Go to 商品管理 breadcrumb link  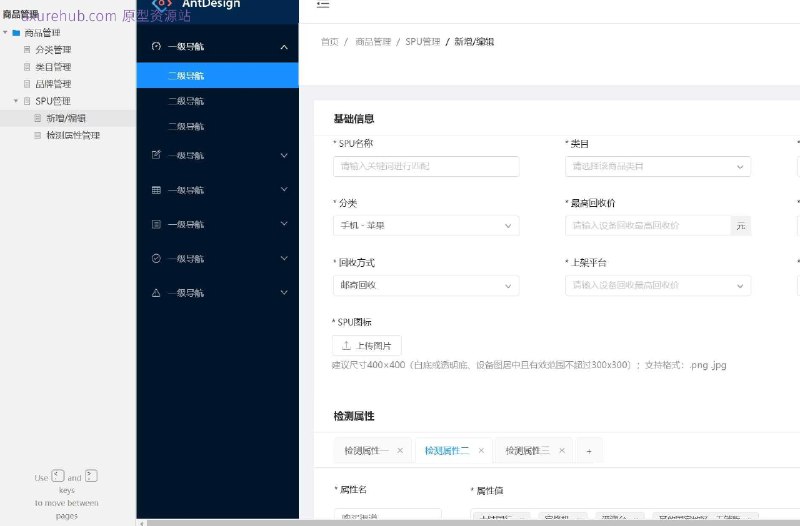coord(373,42)
